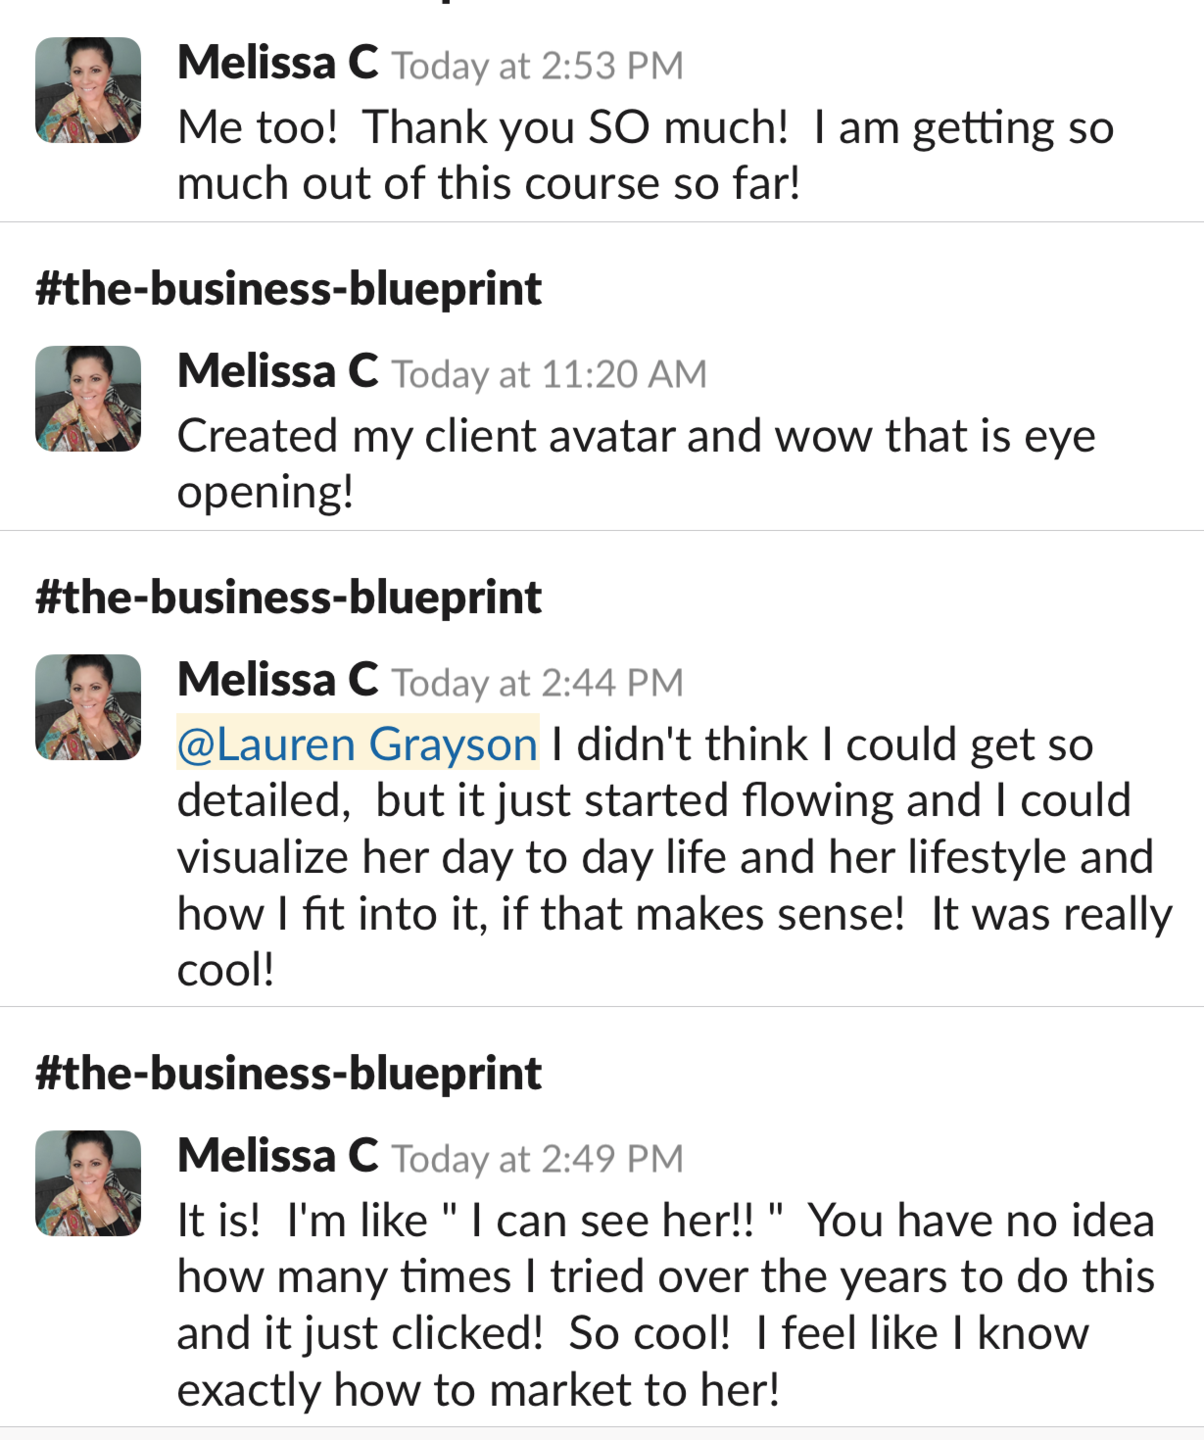Select the Melissa C name on the 2:49 PM message
The width and height of the screenshot is (1204, 1440).
pyautogui.click(x=277, y=1156)
